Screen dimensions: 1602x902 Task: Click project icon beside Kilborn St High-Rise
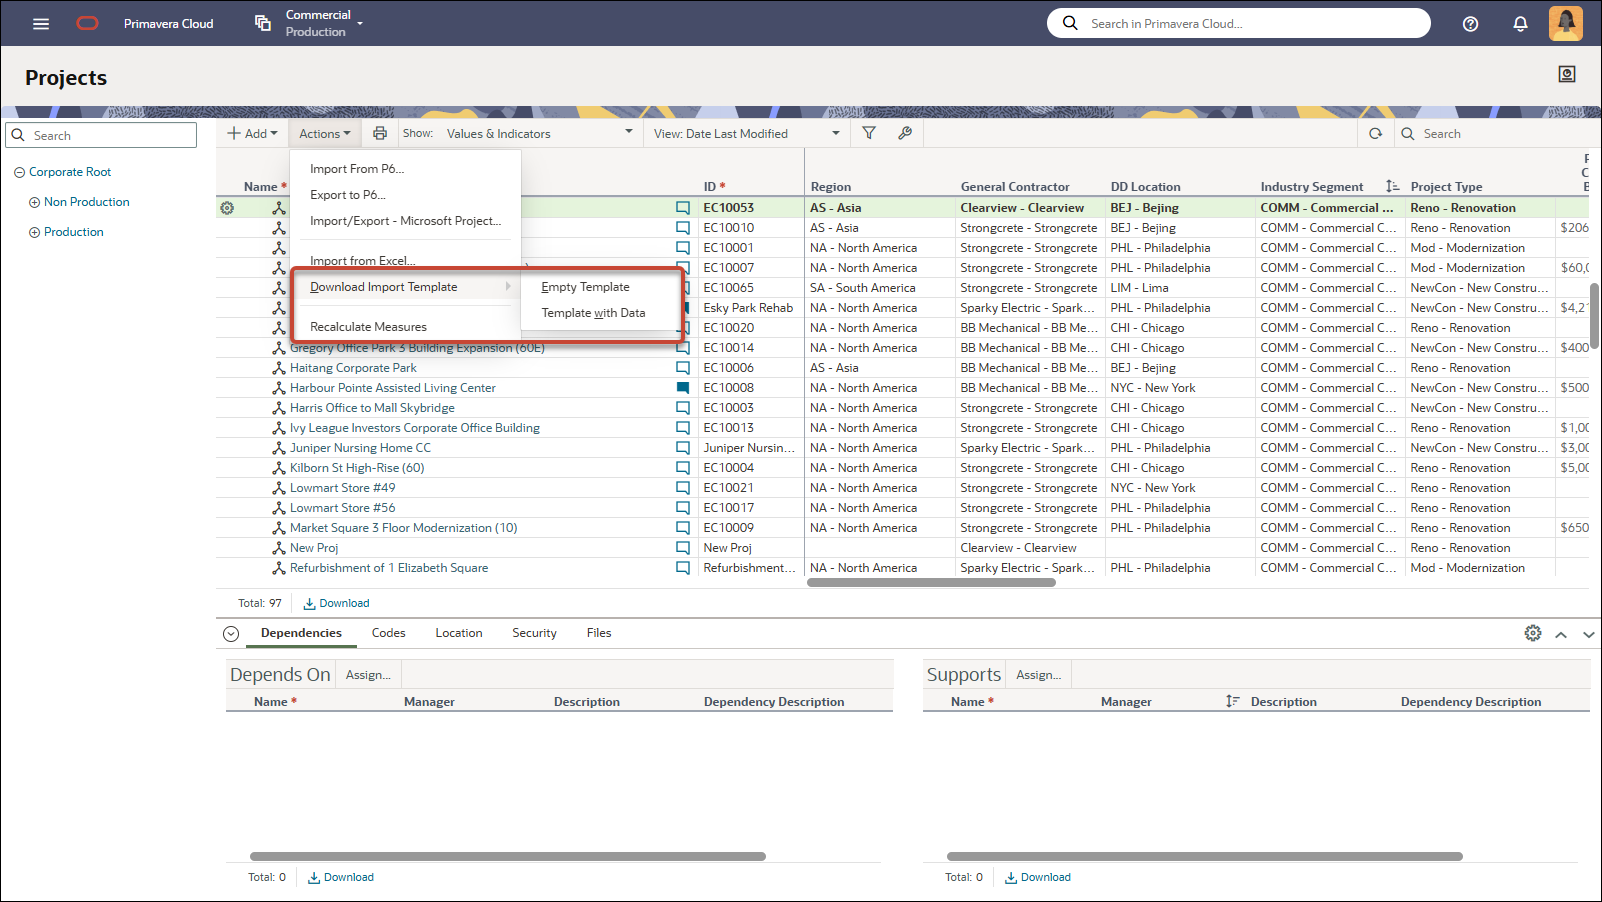coord(279,468)
